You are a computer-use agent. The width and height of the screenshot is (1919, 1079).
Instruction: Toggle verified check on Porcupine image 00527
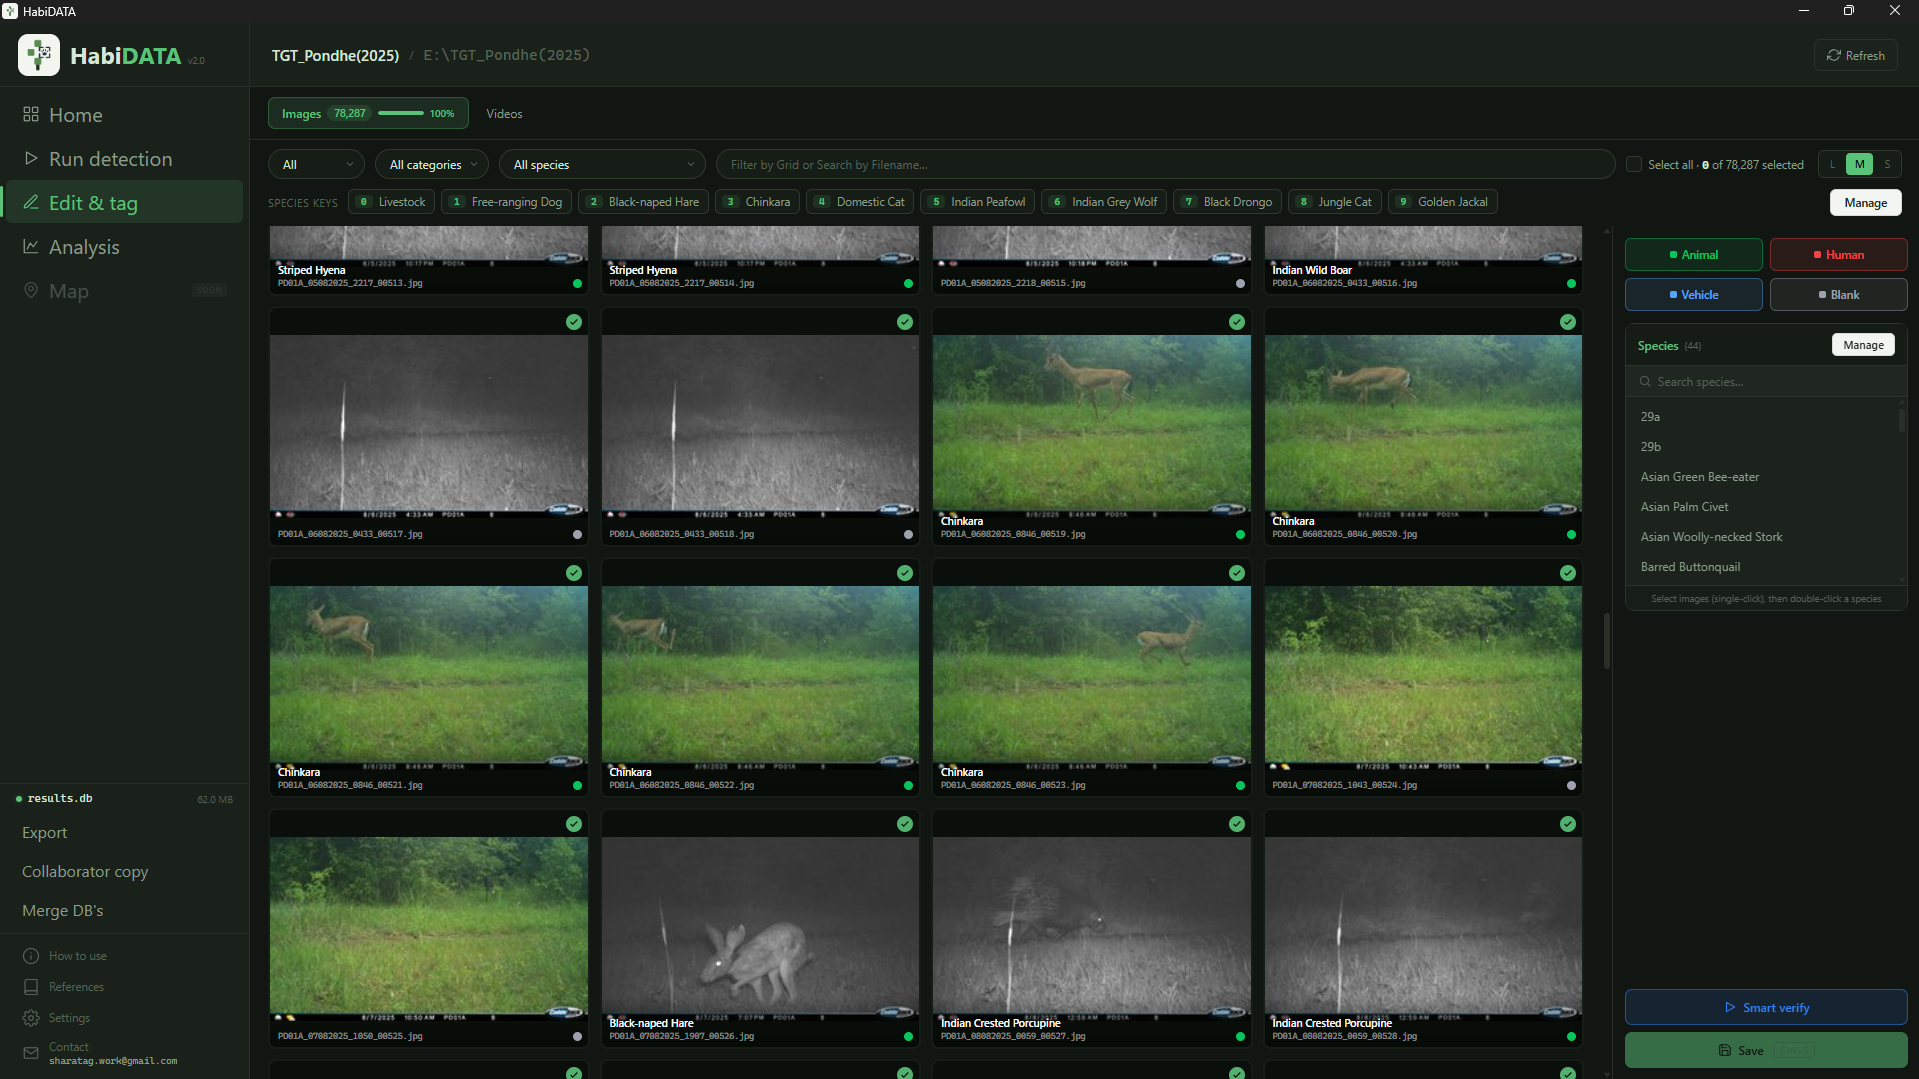[x=1237, y=824]
